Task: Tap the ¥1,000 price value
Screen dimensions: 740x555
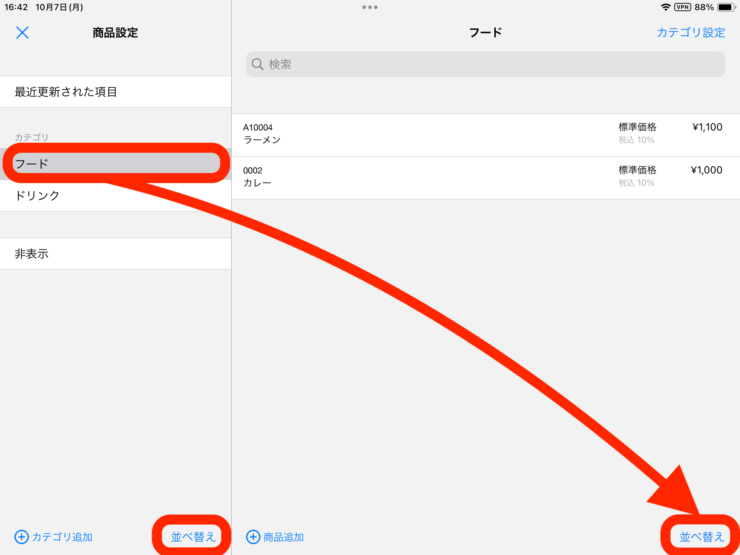Action: pyautogui.click(x=706, y=170)
